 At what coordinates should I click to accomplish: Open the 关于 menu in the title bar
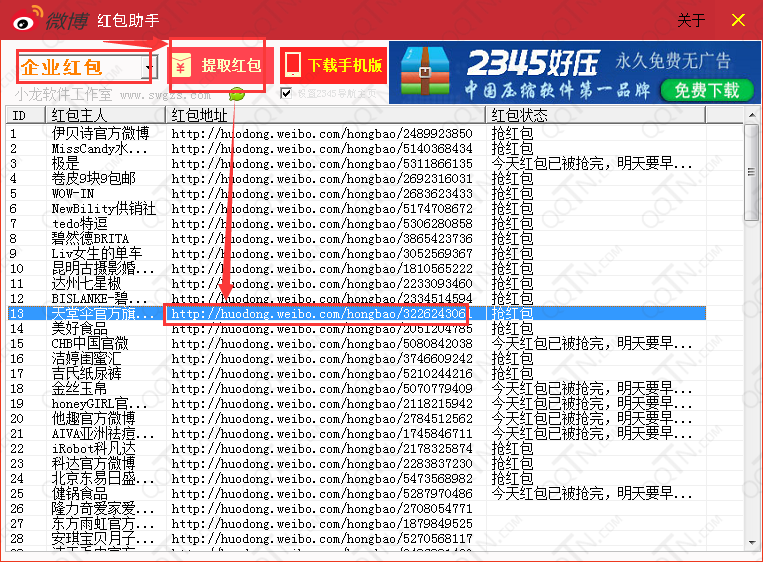(691, 20)
